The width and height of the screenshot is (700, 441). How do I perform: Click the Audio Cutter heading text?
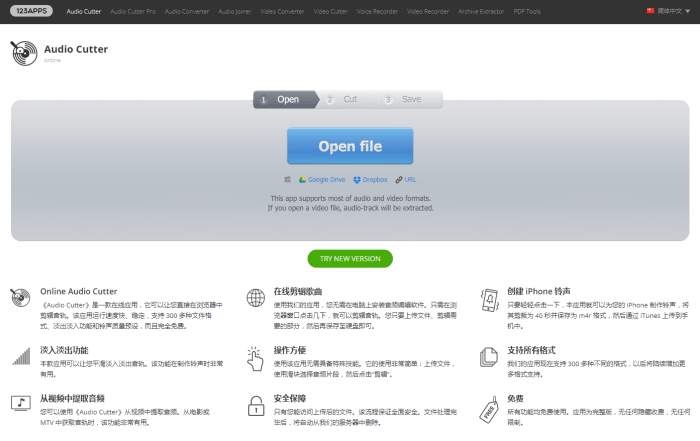(76, 49)
